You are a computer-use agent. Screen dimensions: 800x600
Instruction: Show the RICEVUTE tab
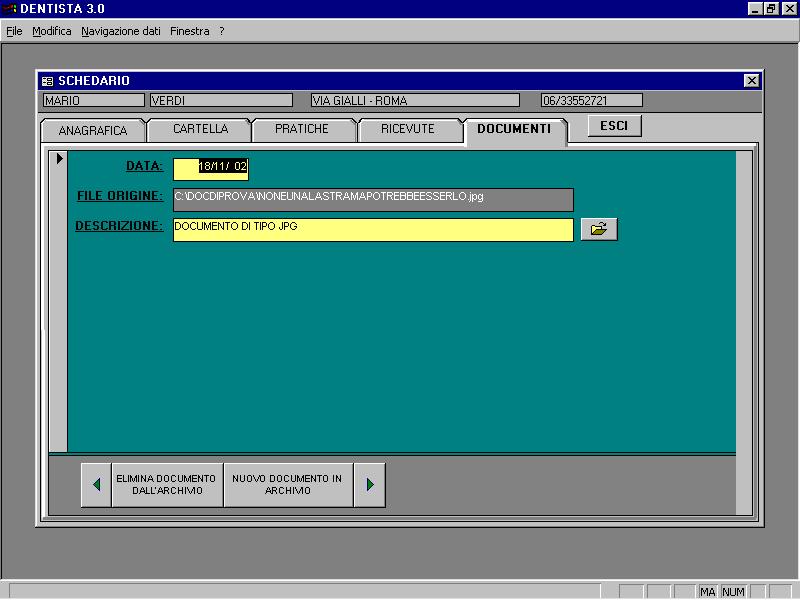(408, 129)
